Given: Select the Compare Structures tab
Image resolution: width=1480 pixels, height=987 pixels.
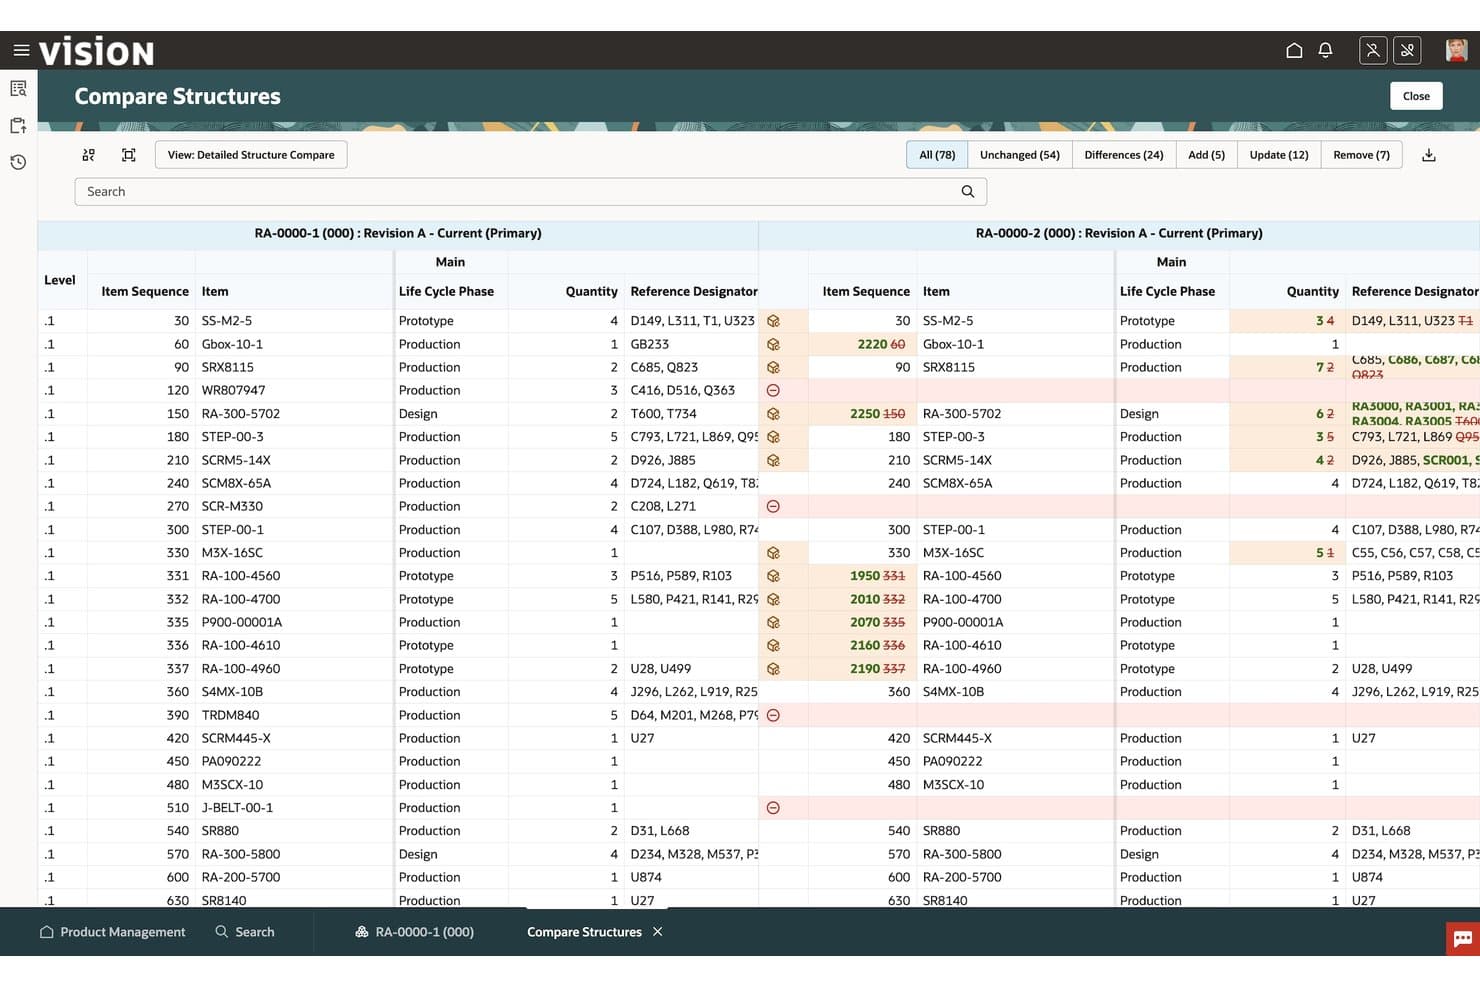Looking at the screenshot, I should point(584,932).
